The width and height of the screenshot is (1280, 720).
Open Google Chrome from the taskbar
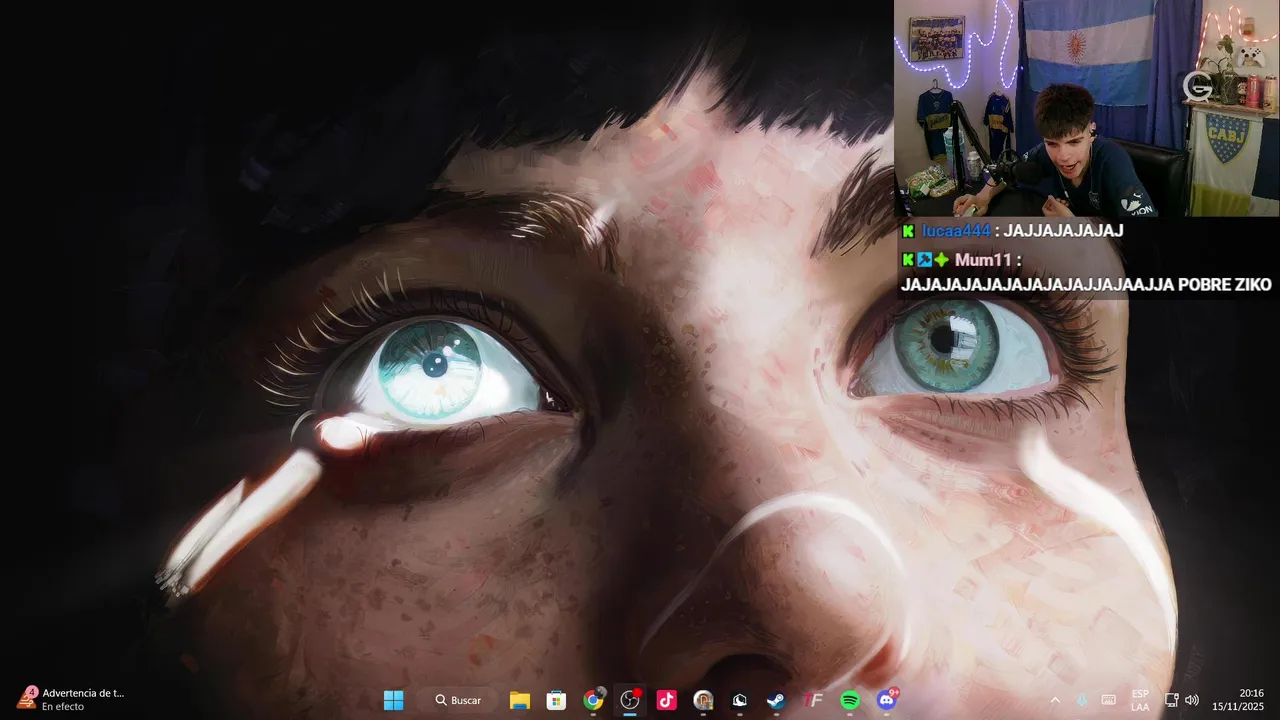coord(593,700)
